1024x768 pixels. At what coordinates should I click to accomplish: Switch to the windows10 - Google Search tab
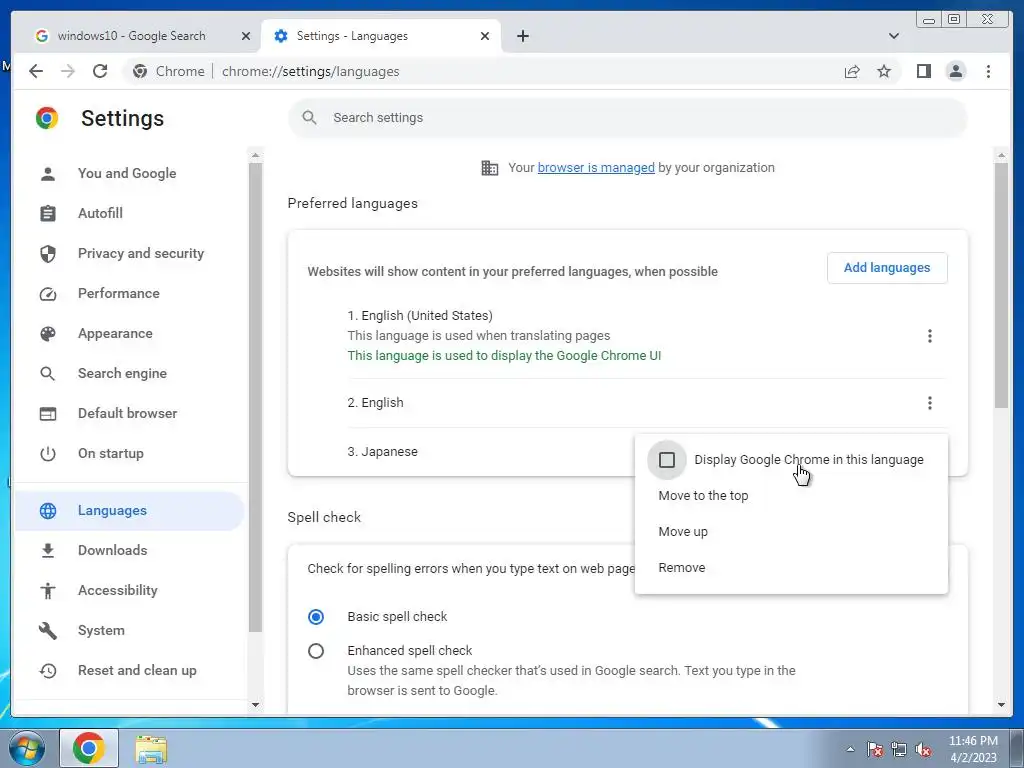coord(132,36)
